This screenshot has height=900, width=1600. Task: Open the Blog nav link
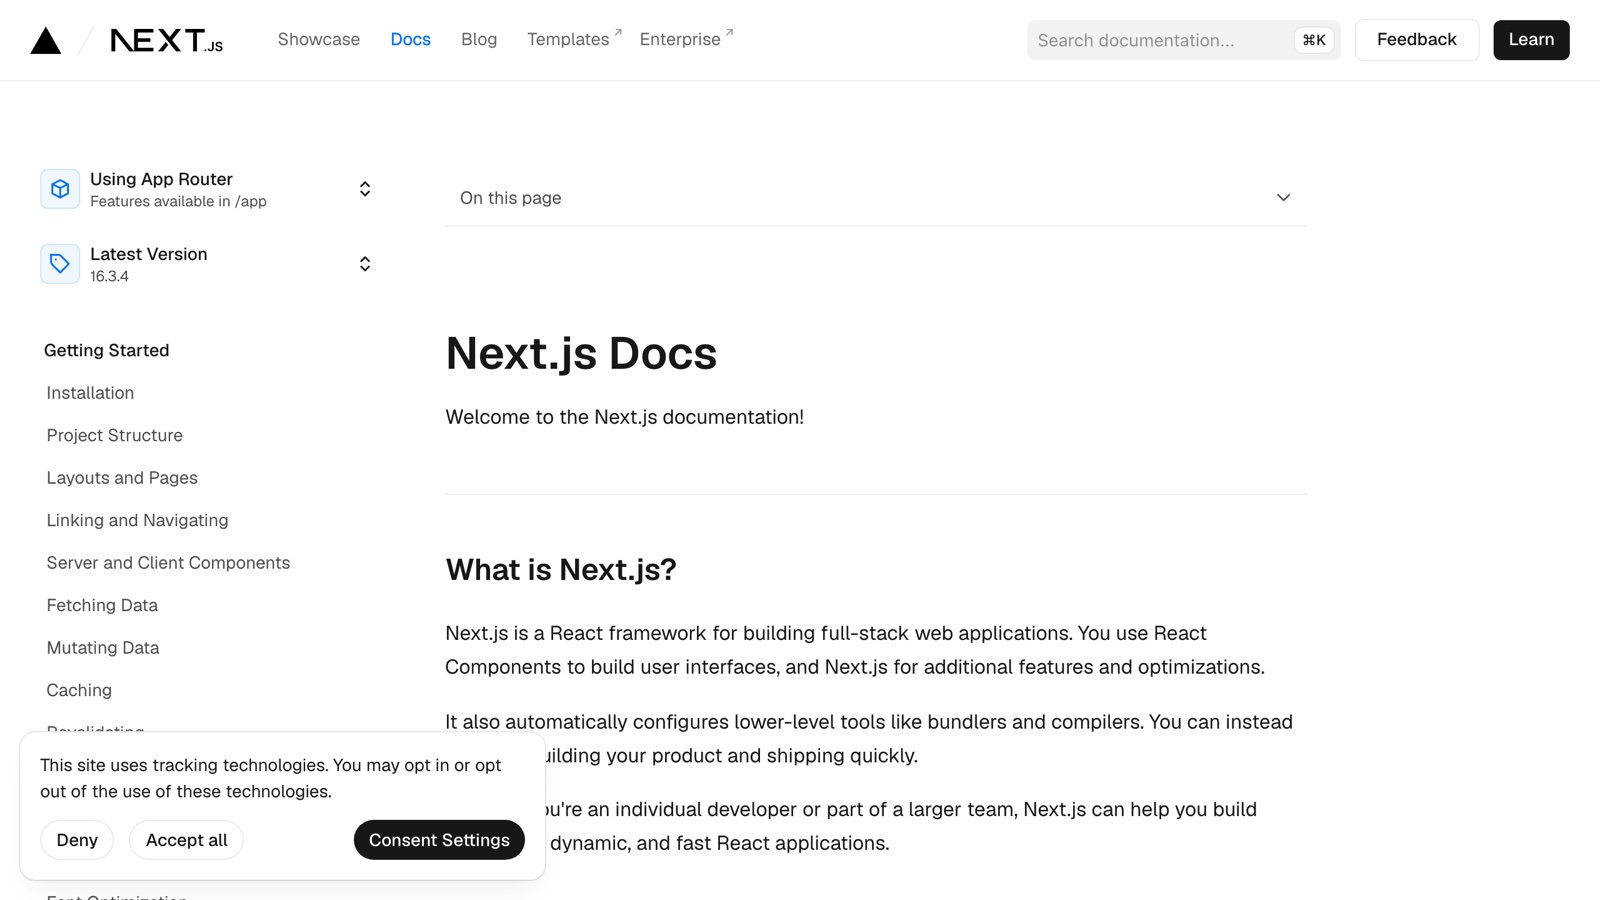[479, 39]
